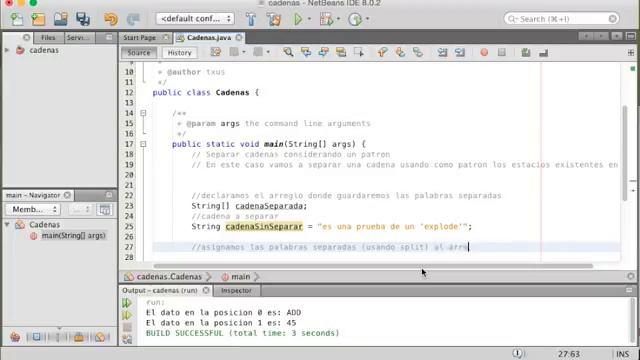
Task: Click the Redo arrow icon
Action: coord(133,19)
